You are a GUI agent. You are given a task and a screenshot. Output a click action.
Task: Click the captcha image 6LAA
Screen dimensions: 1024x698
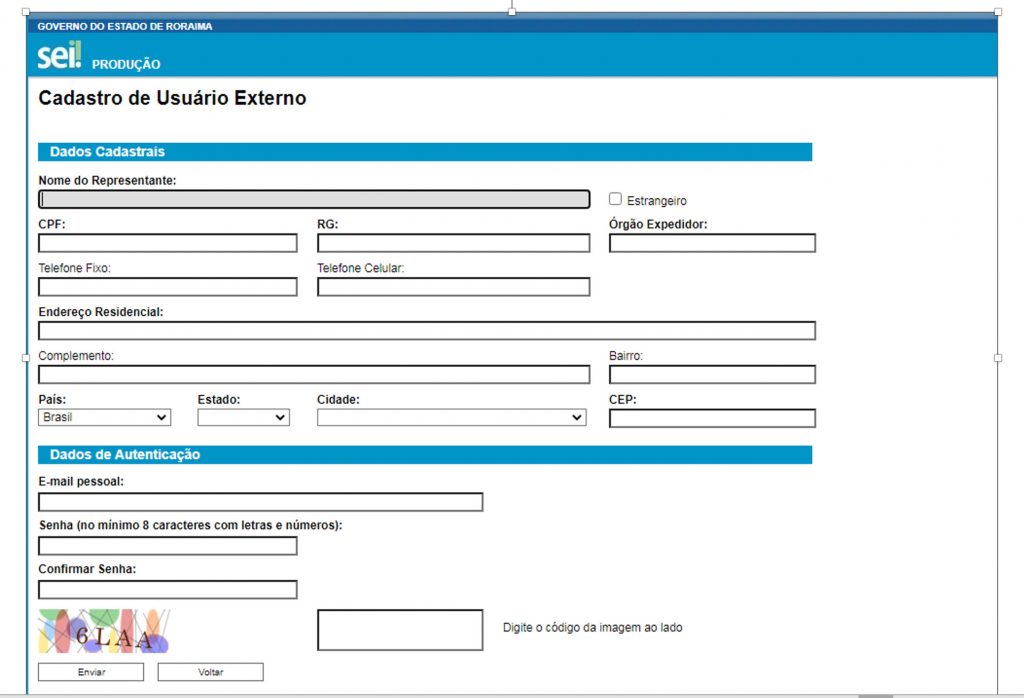point(103,631)
